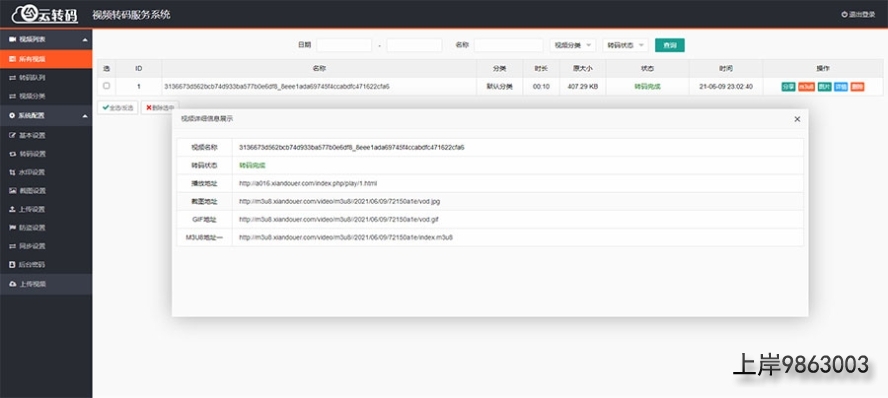Close the 视频详细信息展示 dialog

(797, 119)
